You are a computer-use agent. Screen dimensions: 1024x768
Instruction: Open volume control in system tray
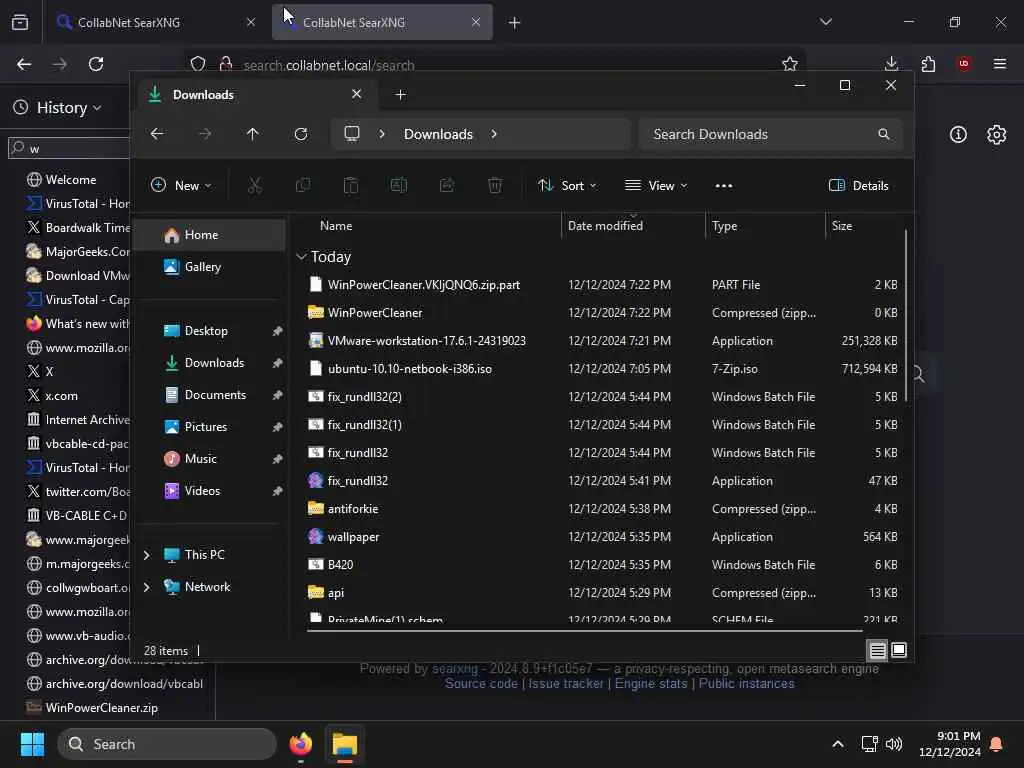click(894, 744)
